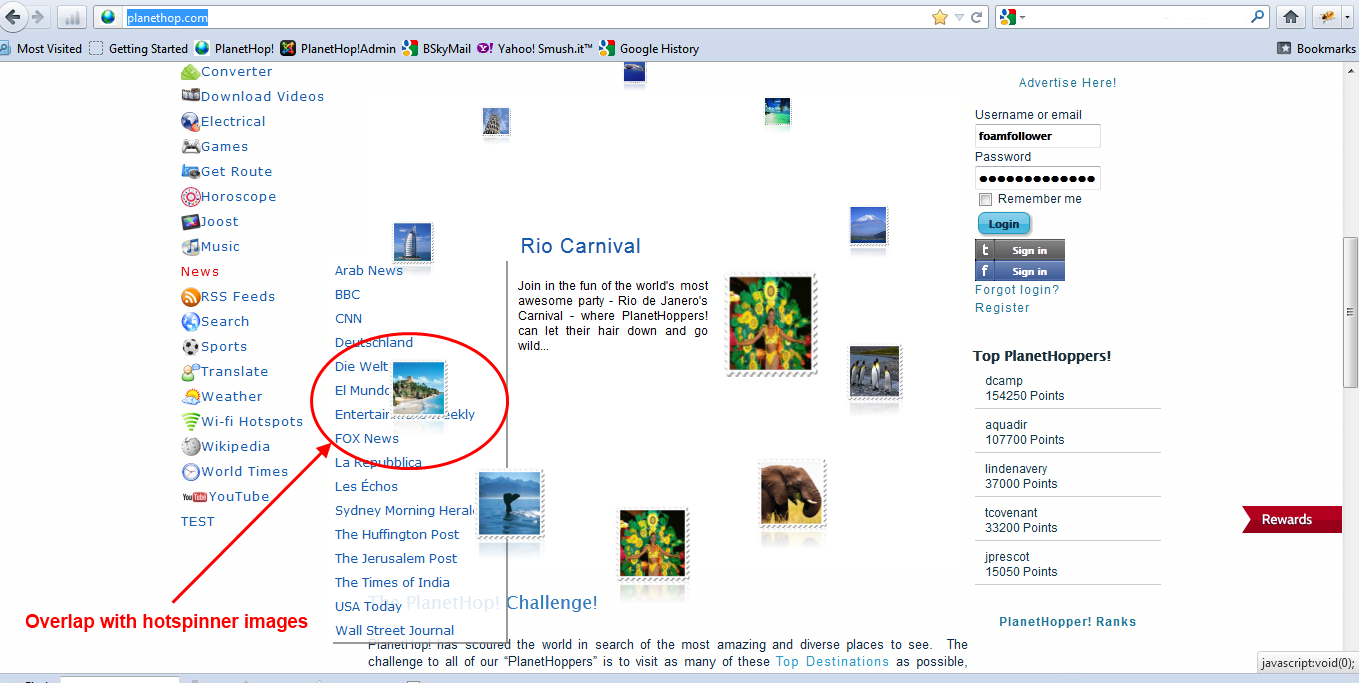Click the magnifier in the Google search box
Image resolution: width=1359 pixels, height=683 pixels.
click(x=1258, y=17)
